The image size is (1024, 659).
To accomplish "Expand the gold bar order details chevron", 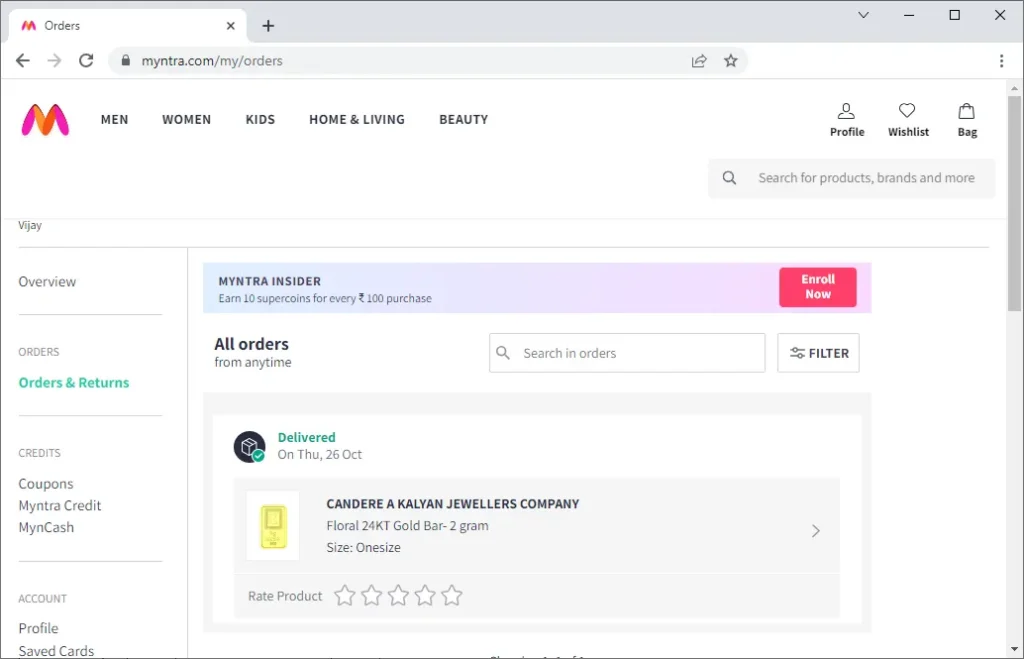I will pyautogui.click(x=816, y=531).
